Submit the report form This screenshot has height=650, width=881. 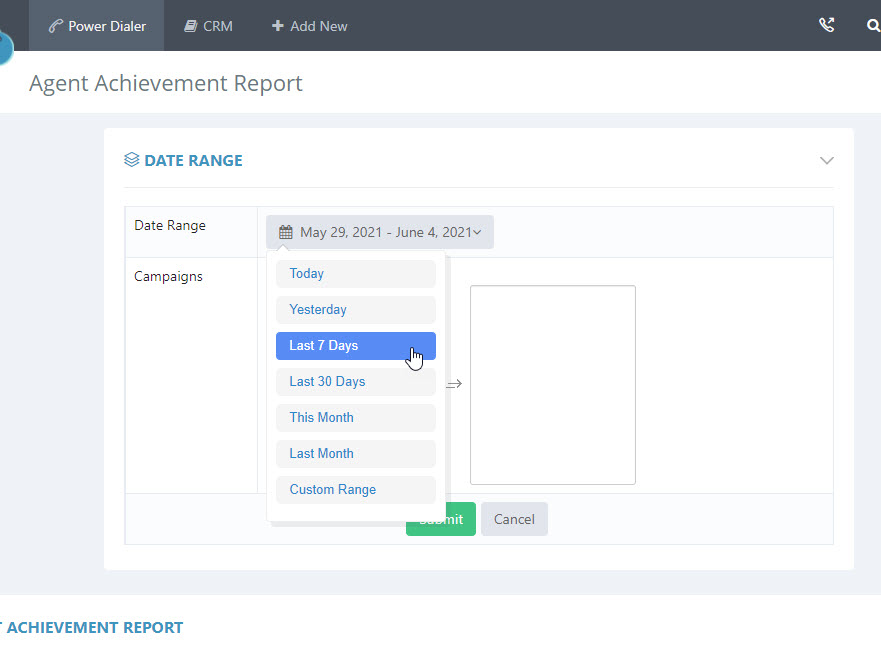[x=441, y=519]
